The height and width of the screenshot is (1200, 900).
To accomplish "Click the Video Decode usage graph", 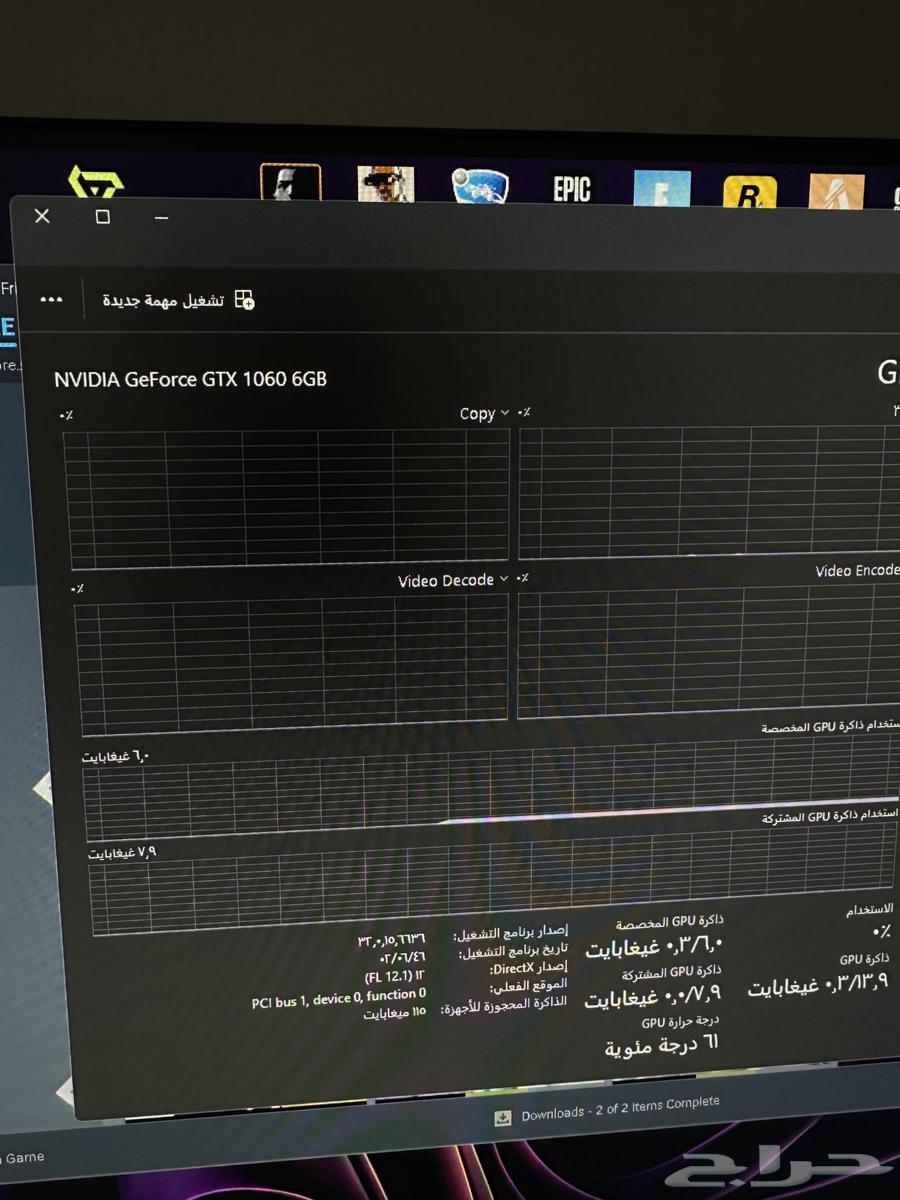I will coord(292,659).
